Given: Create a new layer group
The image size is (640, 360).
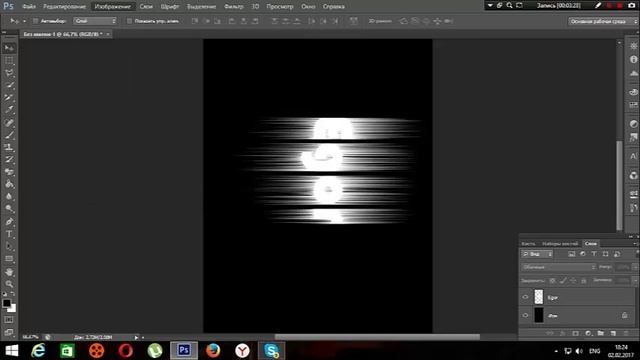Looking at the screenshot, I should click(600, 333).
